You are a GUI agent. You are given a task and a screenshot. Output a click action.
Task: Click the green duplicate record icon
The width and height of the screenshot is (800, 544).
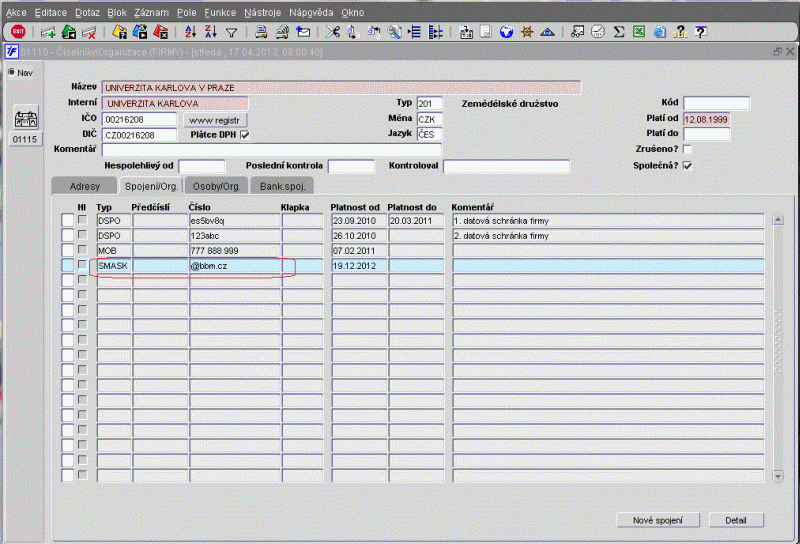click(x=69, y=32)
